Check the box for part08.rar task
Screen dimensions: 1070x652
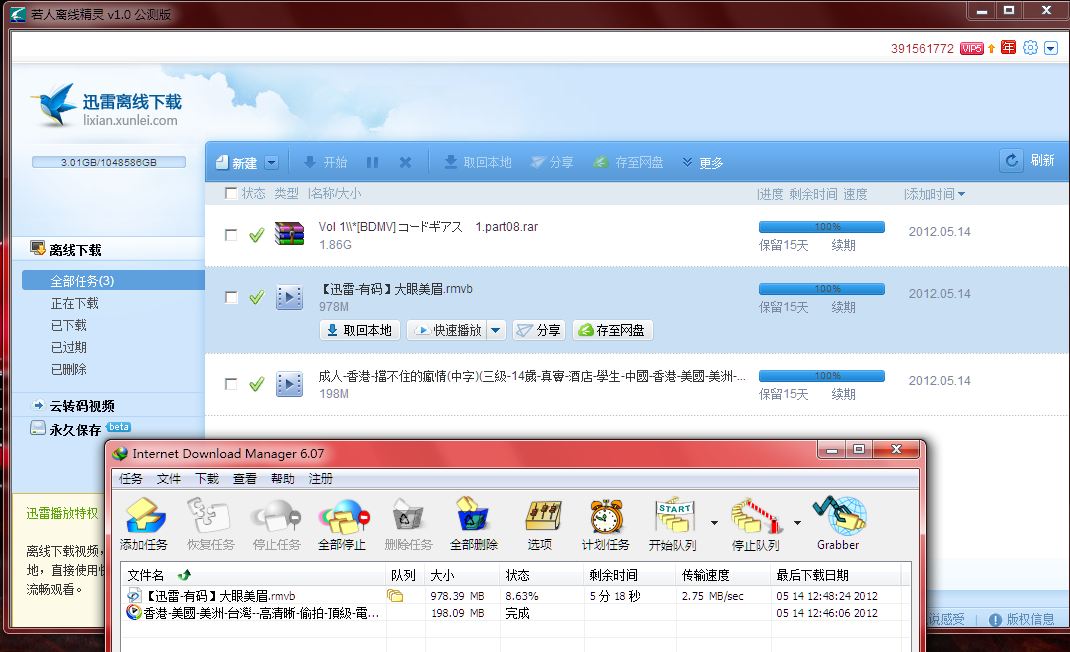[x=231, y=235]
